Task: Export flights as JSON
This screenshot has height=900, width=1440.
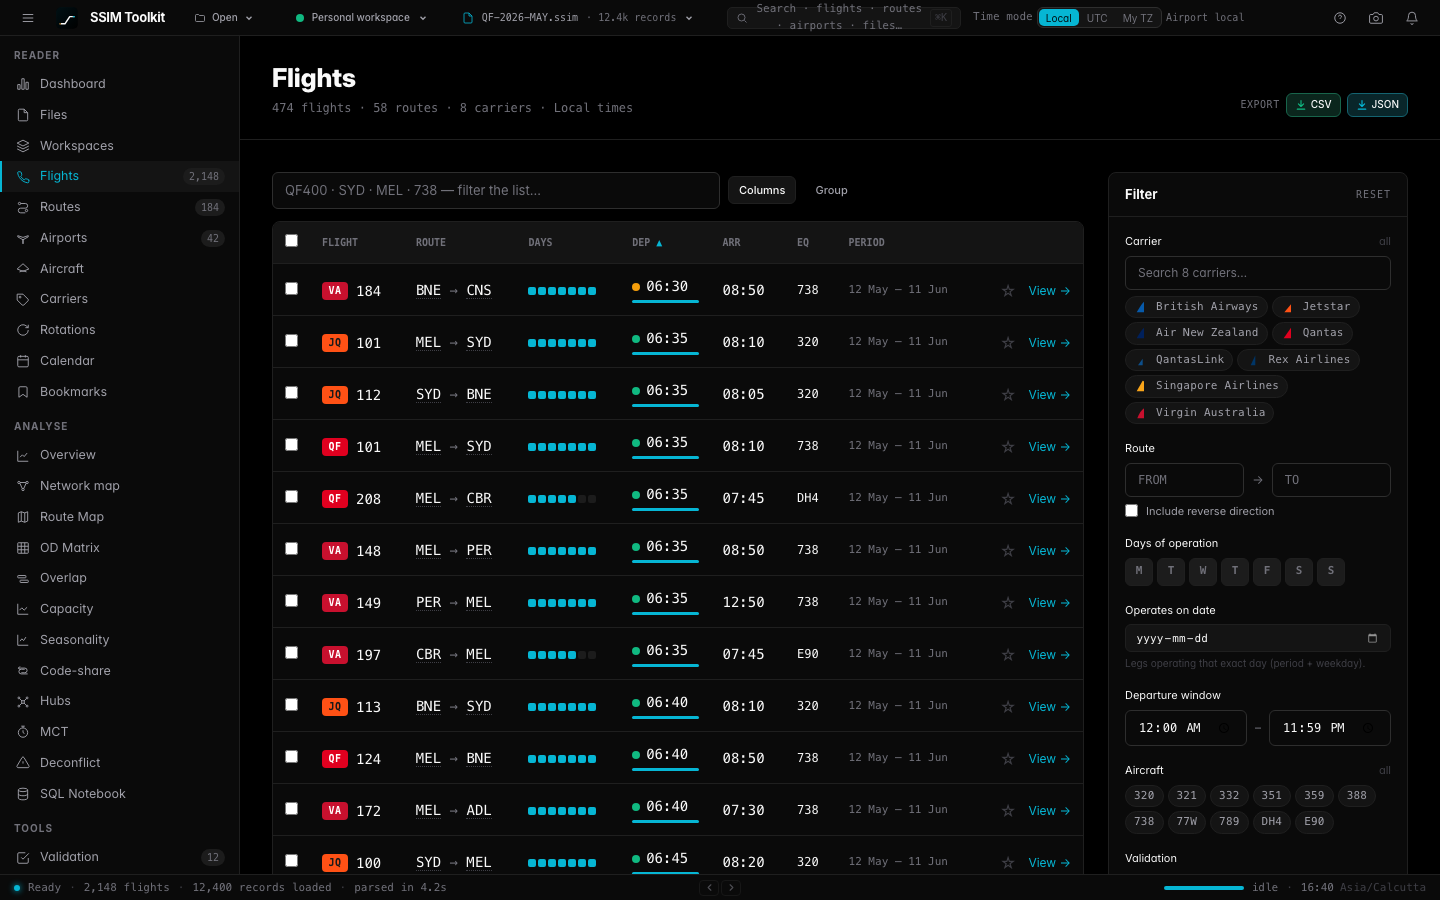Action: (x=1377, y=105)
